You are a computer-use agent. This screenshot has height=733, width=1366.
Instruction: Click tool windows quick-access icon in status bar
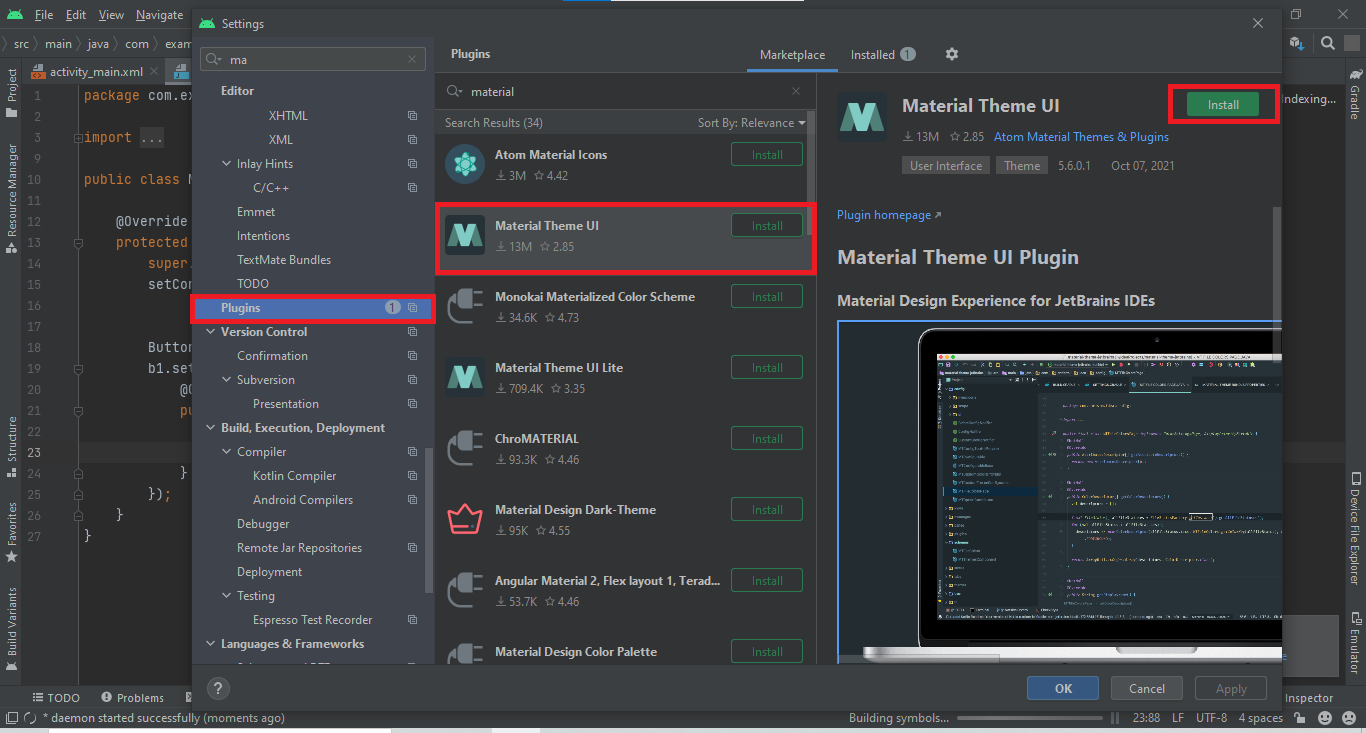tap(10, 718)
